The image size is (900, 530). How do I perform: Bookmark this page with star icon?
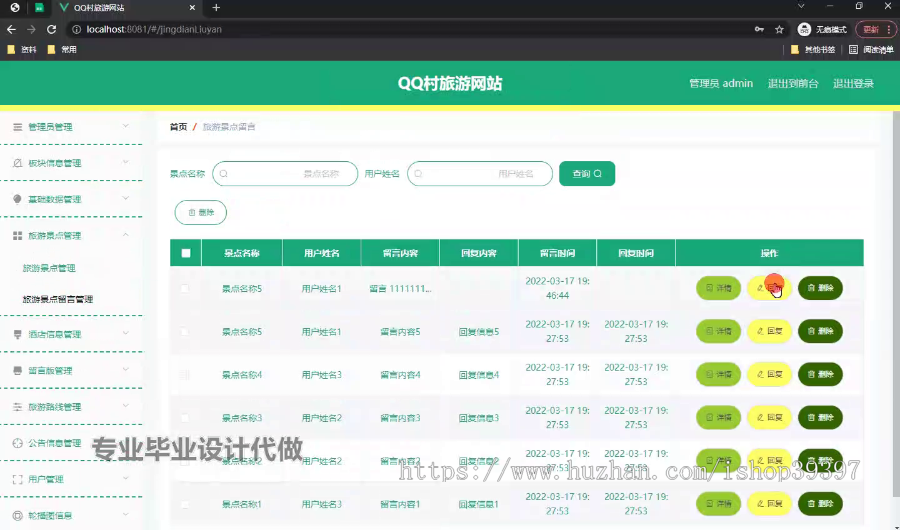tap(779, 29)
